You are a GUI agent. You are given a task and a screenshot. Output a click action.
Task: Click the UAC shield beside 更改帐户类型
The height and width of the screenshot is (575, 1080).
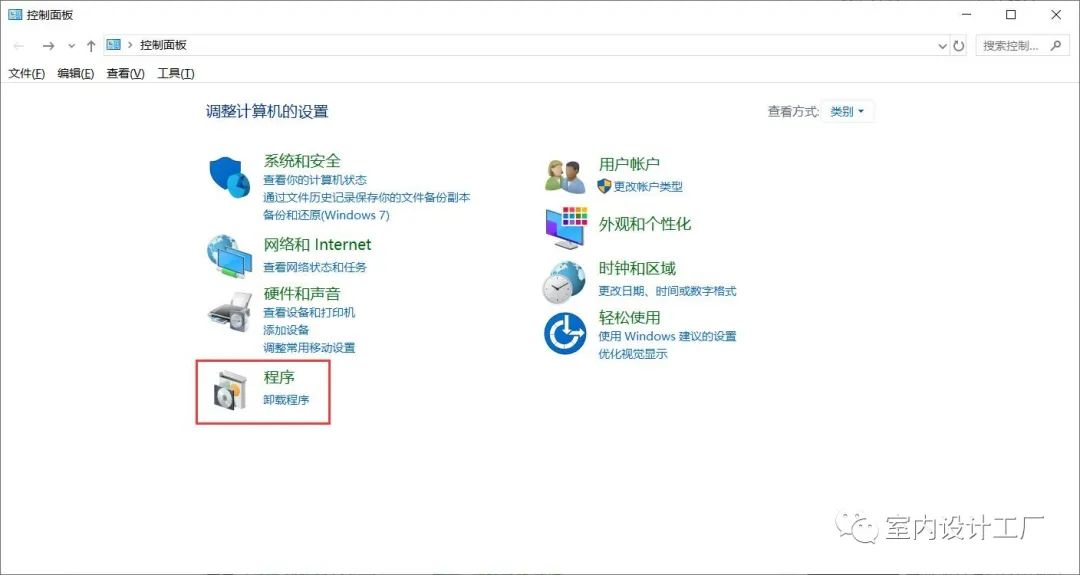pos(604,186)
